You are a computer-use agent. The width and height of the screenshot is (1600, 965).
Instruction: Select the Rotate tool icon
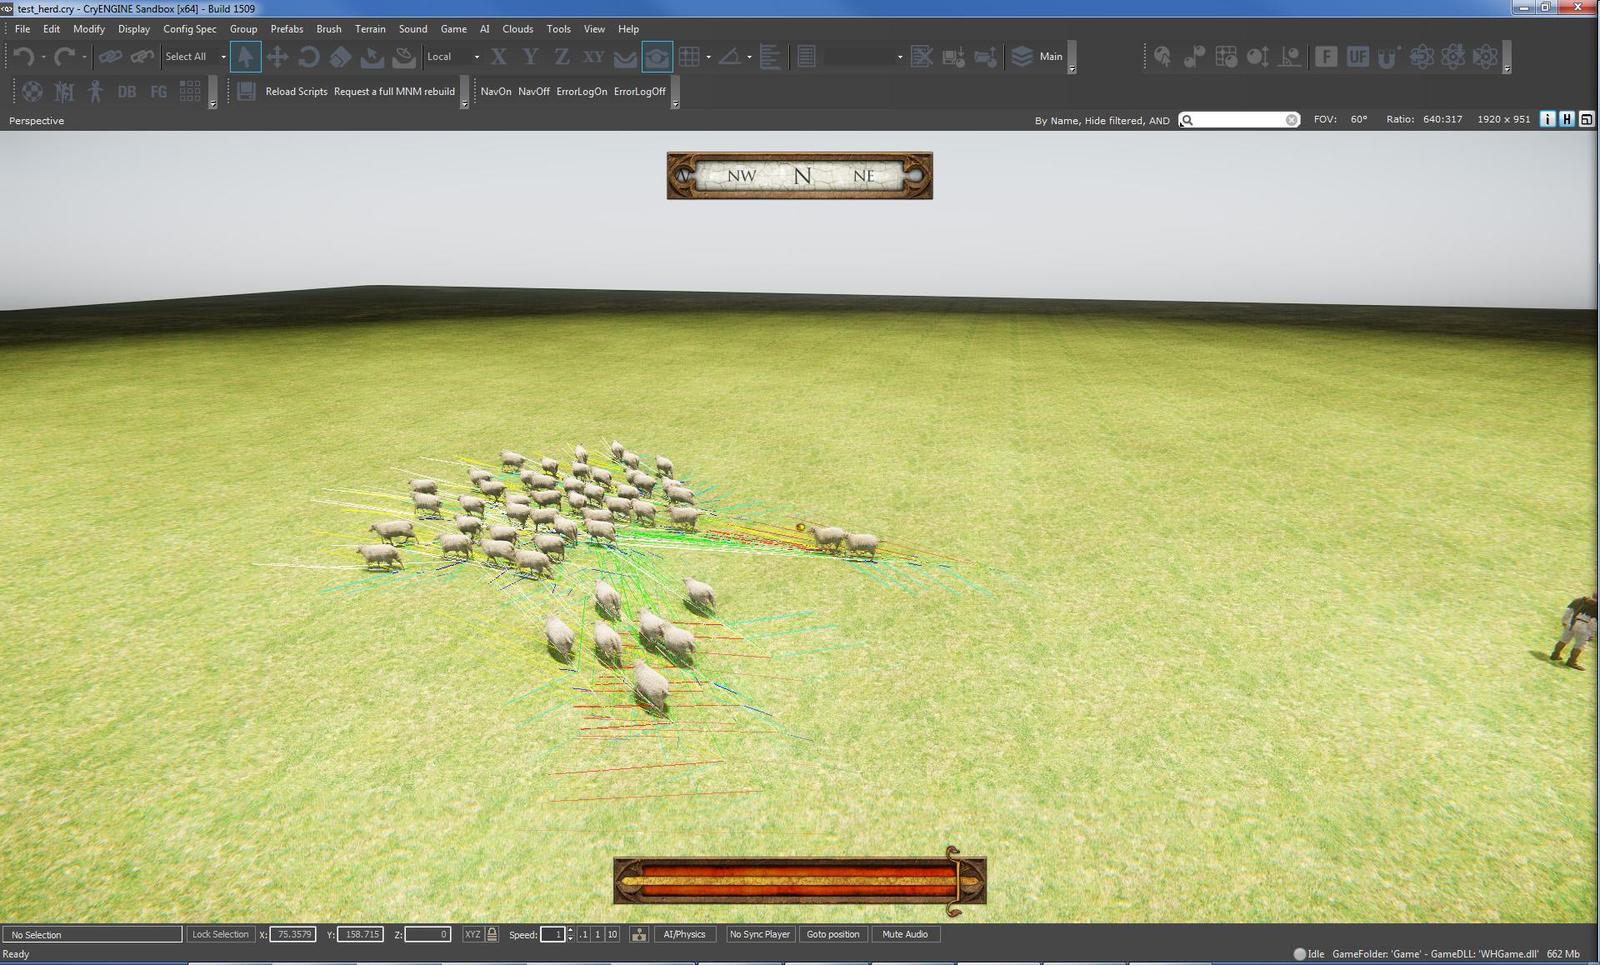[309, 57]
